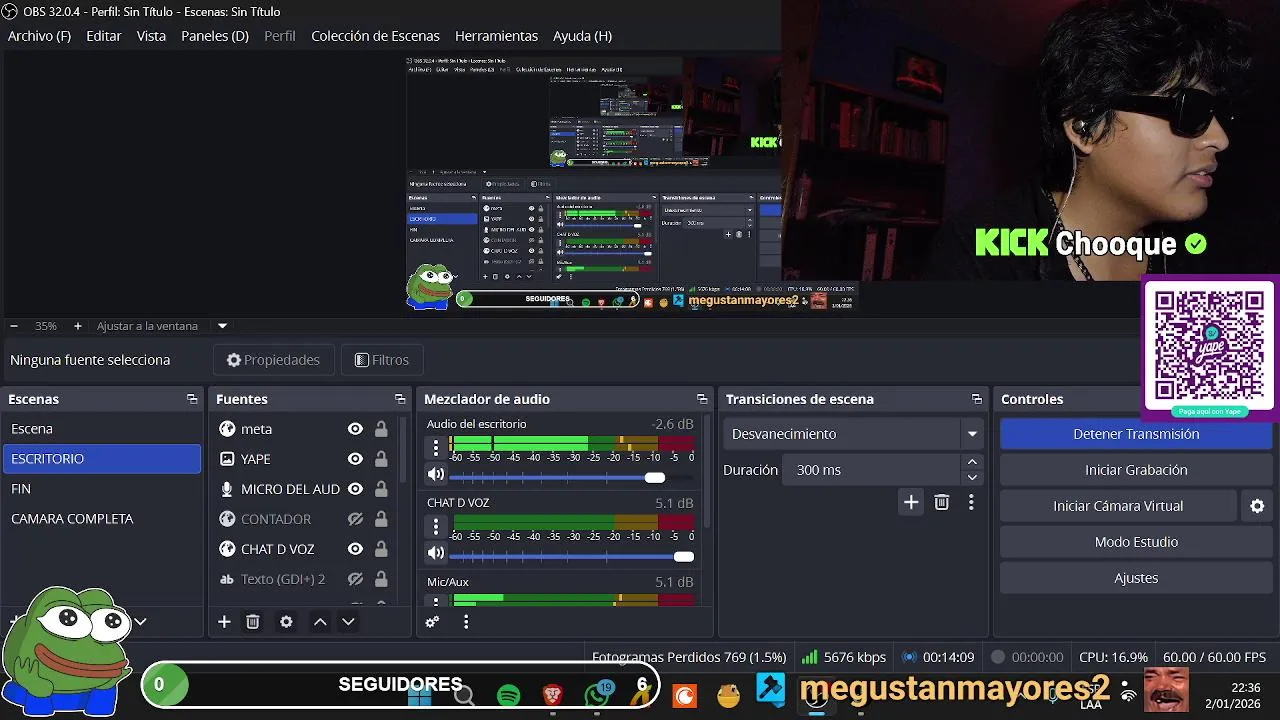The width and height of the screenshot is (1280, 720).
Task: Add a scene transition with plus icon
Action: [x=911, y=502]
